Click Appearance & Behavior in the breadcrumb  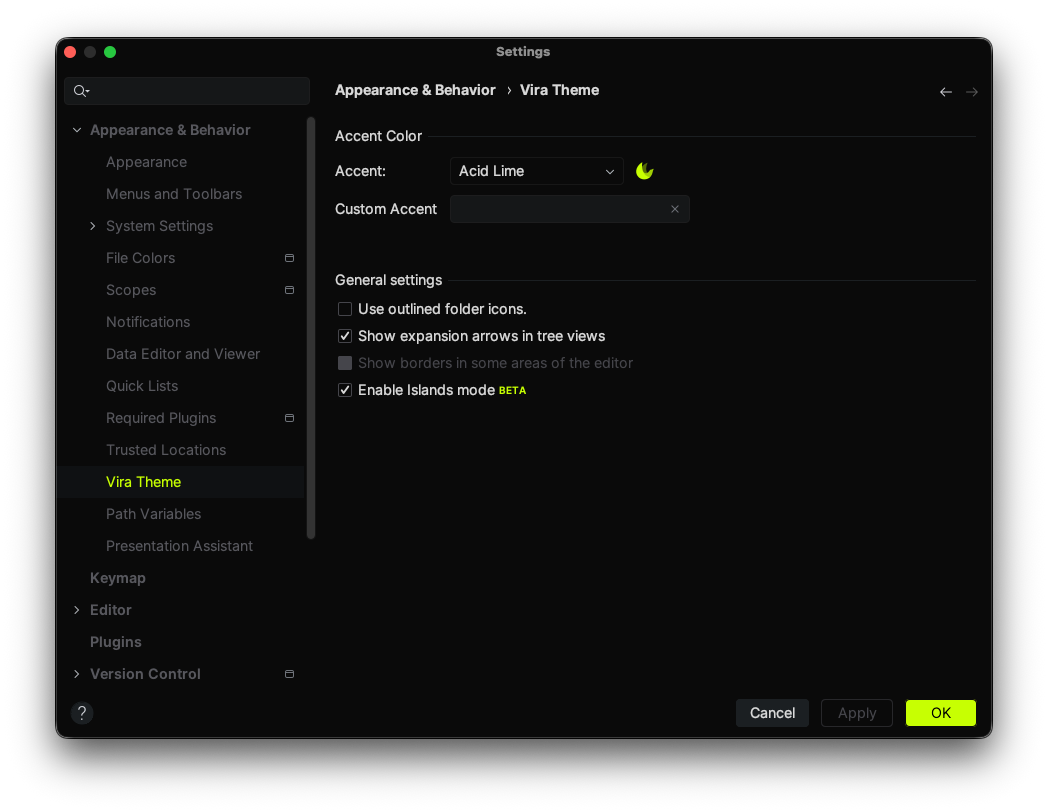pyautogui.click(x=415, y=90)
